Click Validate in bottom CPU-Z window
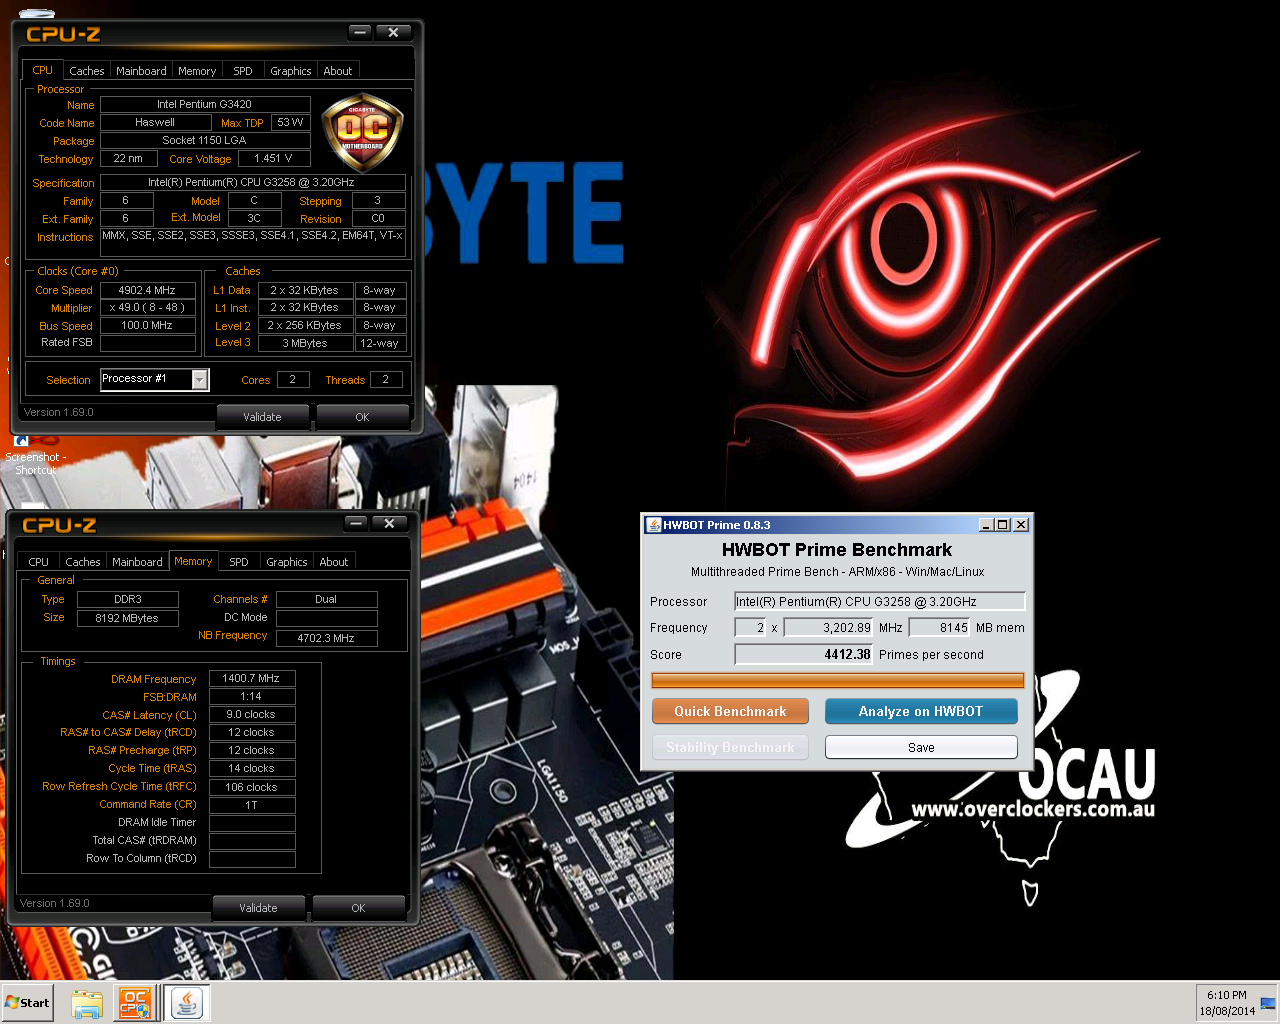This screenshot has height=1024, width=1280. (x=258, y=908)
